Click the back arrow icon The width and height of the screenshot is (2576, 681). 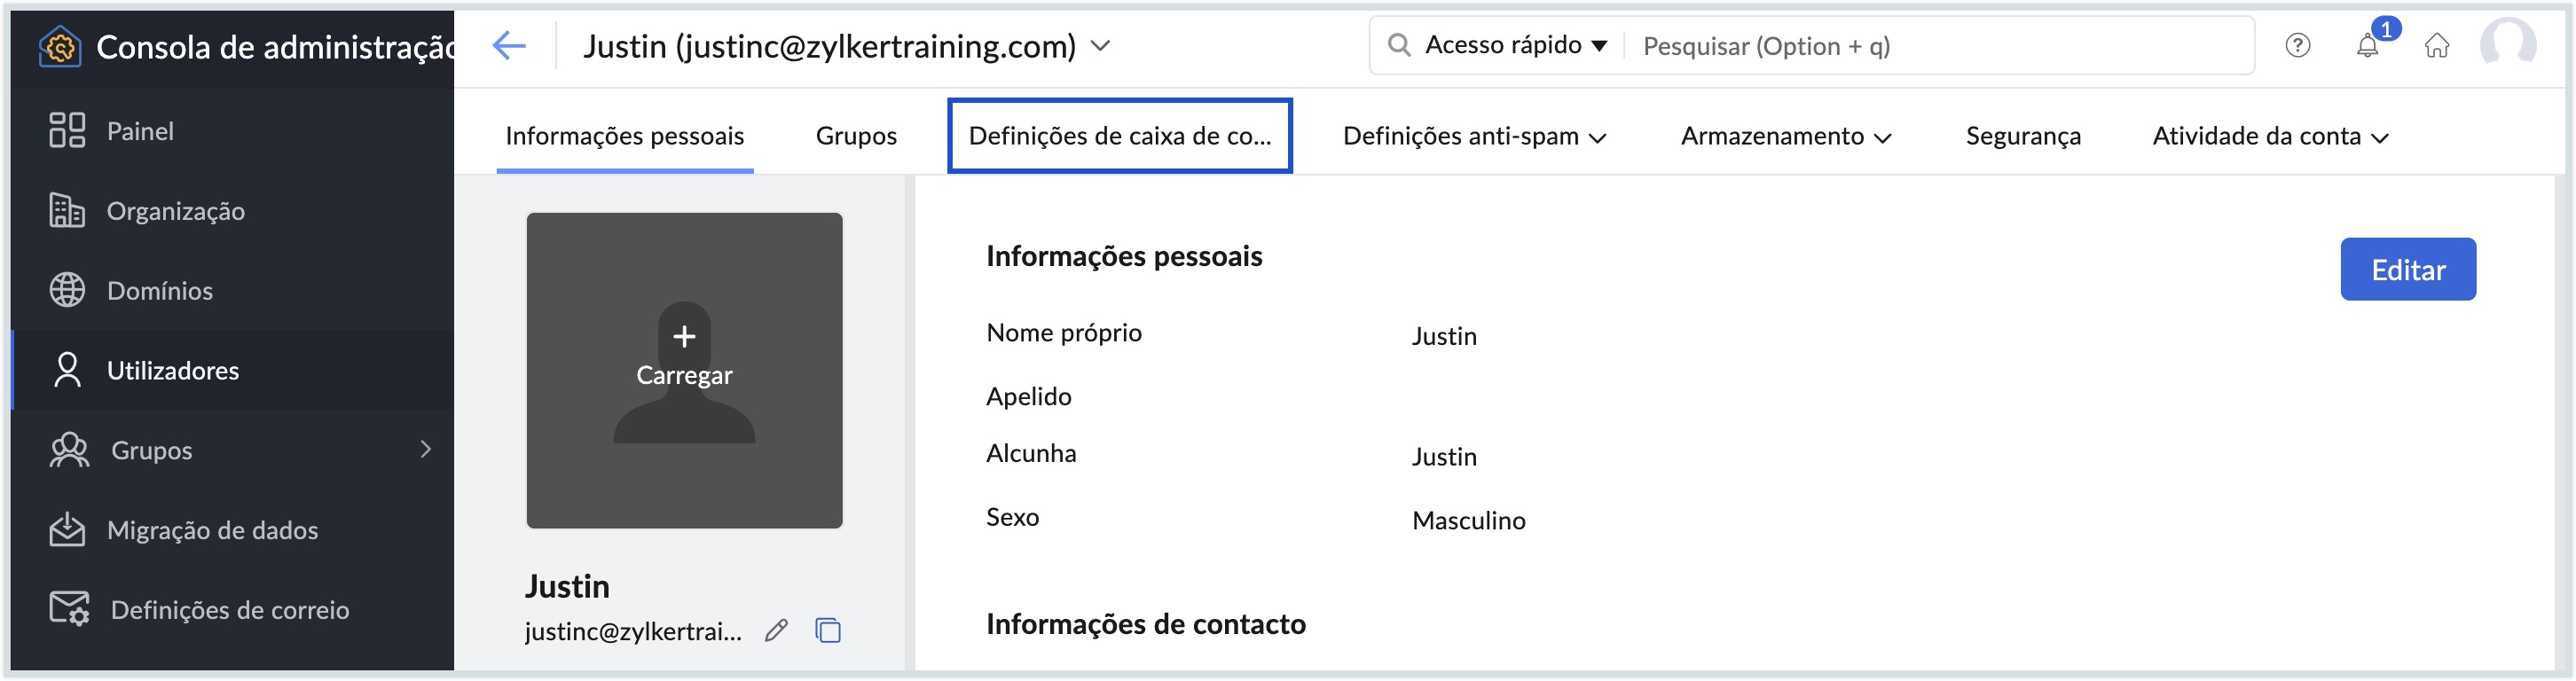[509, 46]
